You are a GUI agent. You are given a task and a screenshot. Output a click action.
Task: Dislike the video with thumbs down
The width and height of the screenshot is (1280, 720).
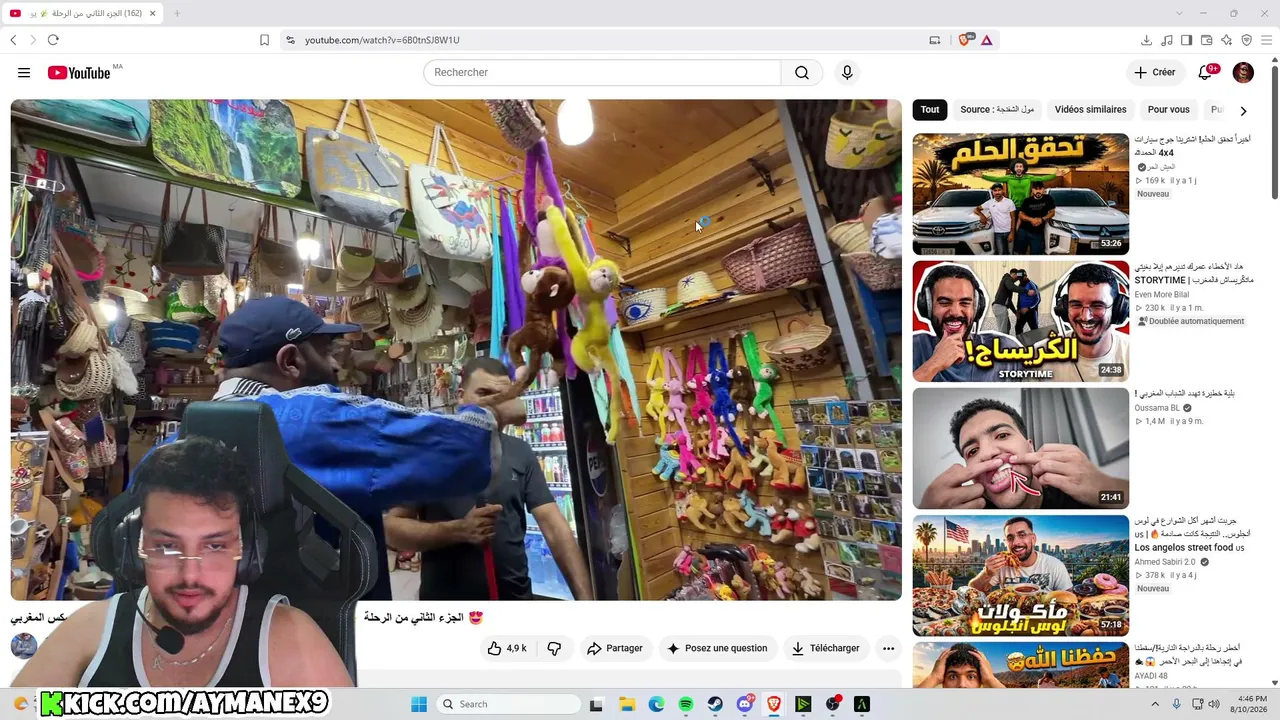pyautogui.click(x=554, y=648)
